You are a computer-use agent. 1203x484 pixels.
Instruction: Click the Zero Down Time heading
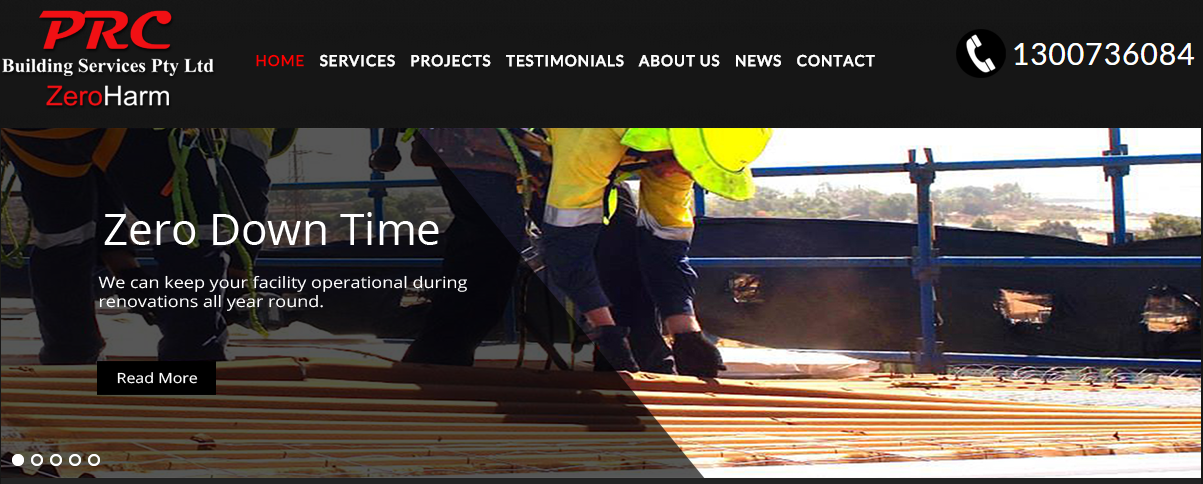point(271,230)
